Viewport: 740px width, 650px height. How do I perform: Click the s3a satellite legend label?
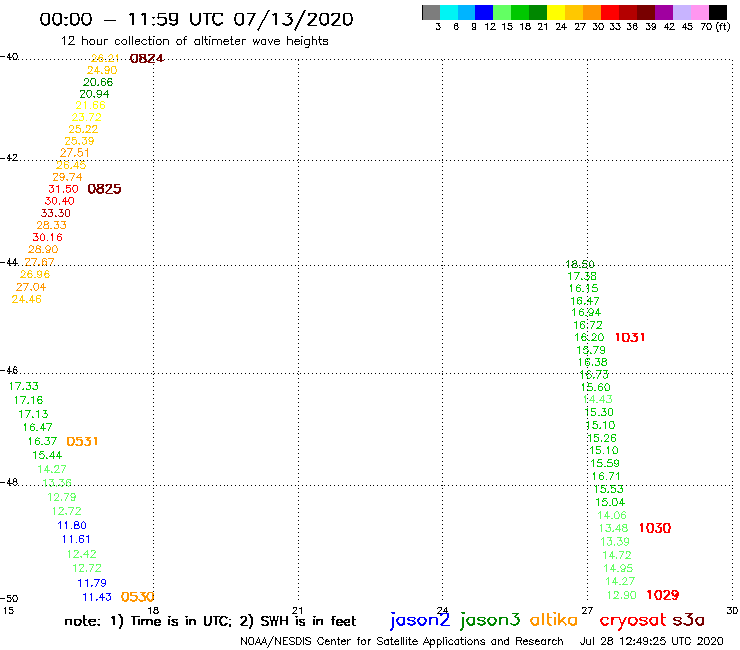tap(688, 620)
